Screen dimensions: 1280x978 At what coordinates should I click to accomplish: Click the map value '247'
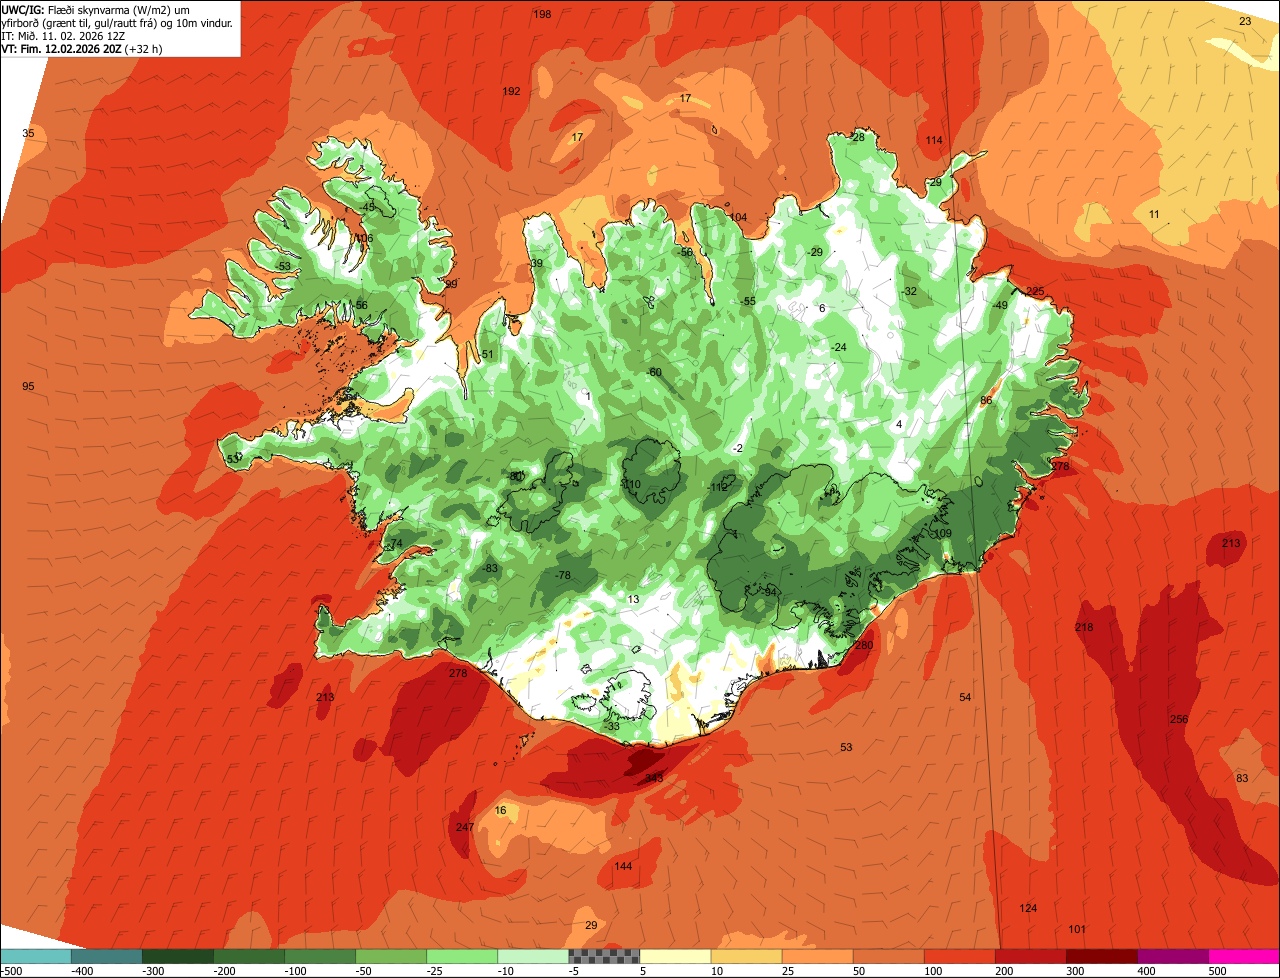(x=465, y=827)
